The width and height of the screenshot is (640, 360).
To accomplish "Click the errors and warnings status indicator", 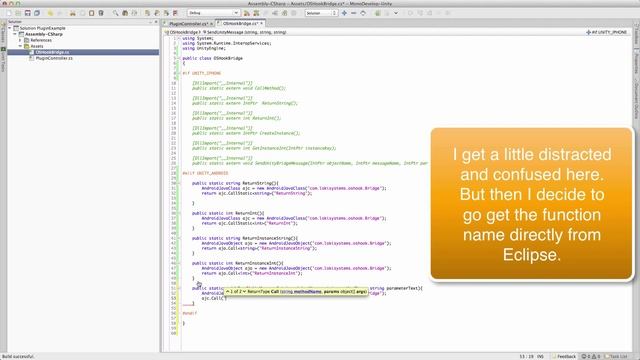I will [591, 356].
